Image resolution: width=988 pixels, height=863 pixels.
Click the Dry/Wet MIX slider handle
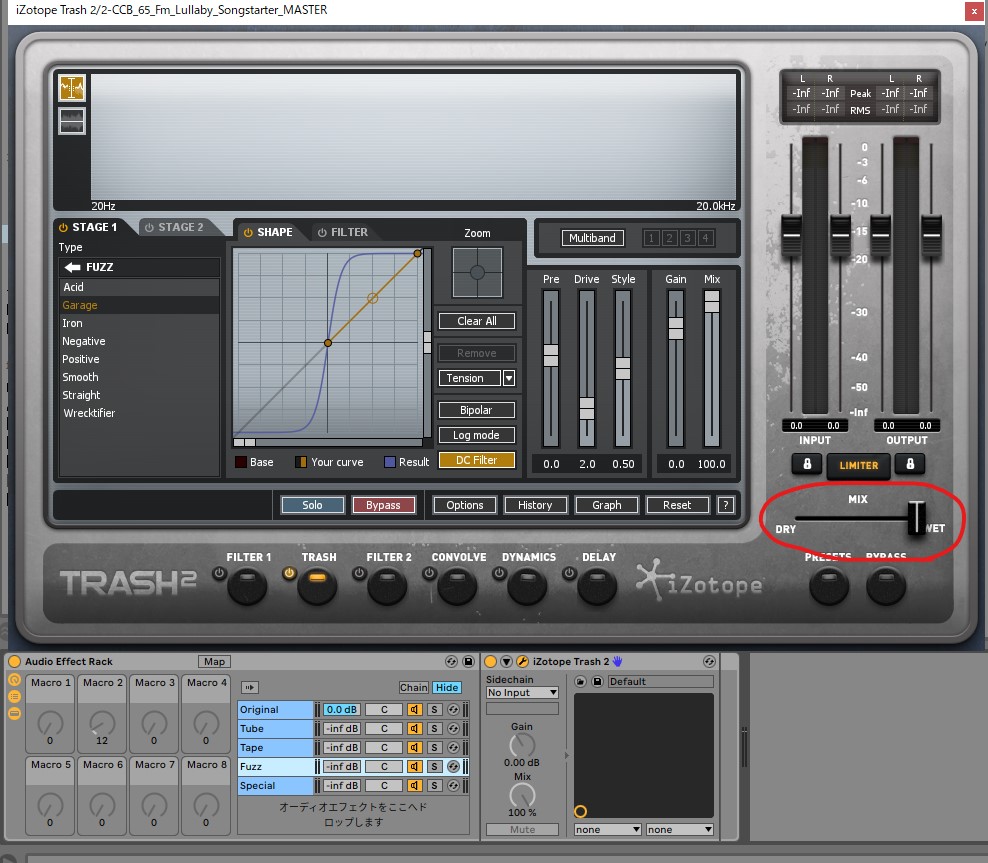pos(916,518)
